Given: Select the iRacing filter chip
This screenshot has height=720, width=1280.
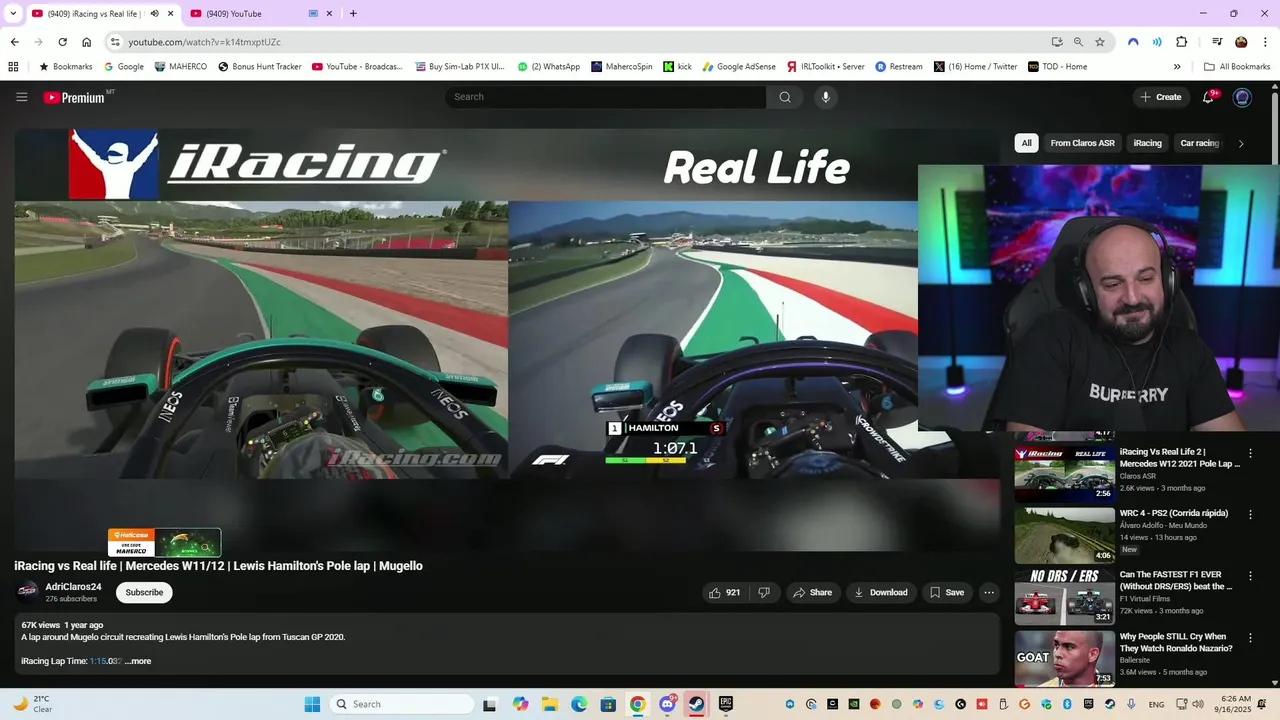Looking at the screenshot, I should click(1147, 143).
